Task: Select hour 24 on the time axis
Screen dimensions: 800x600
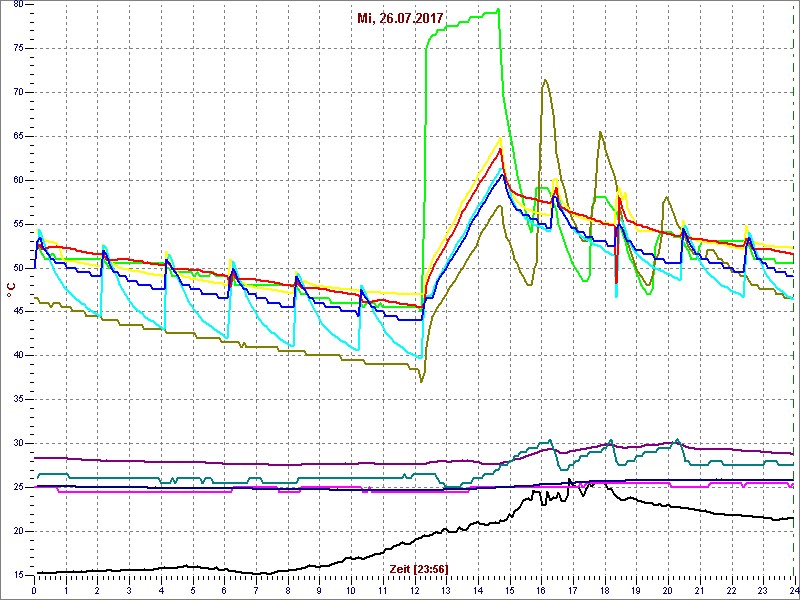Action: pyautogui.click(x=792, y=590)
